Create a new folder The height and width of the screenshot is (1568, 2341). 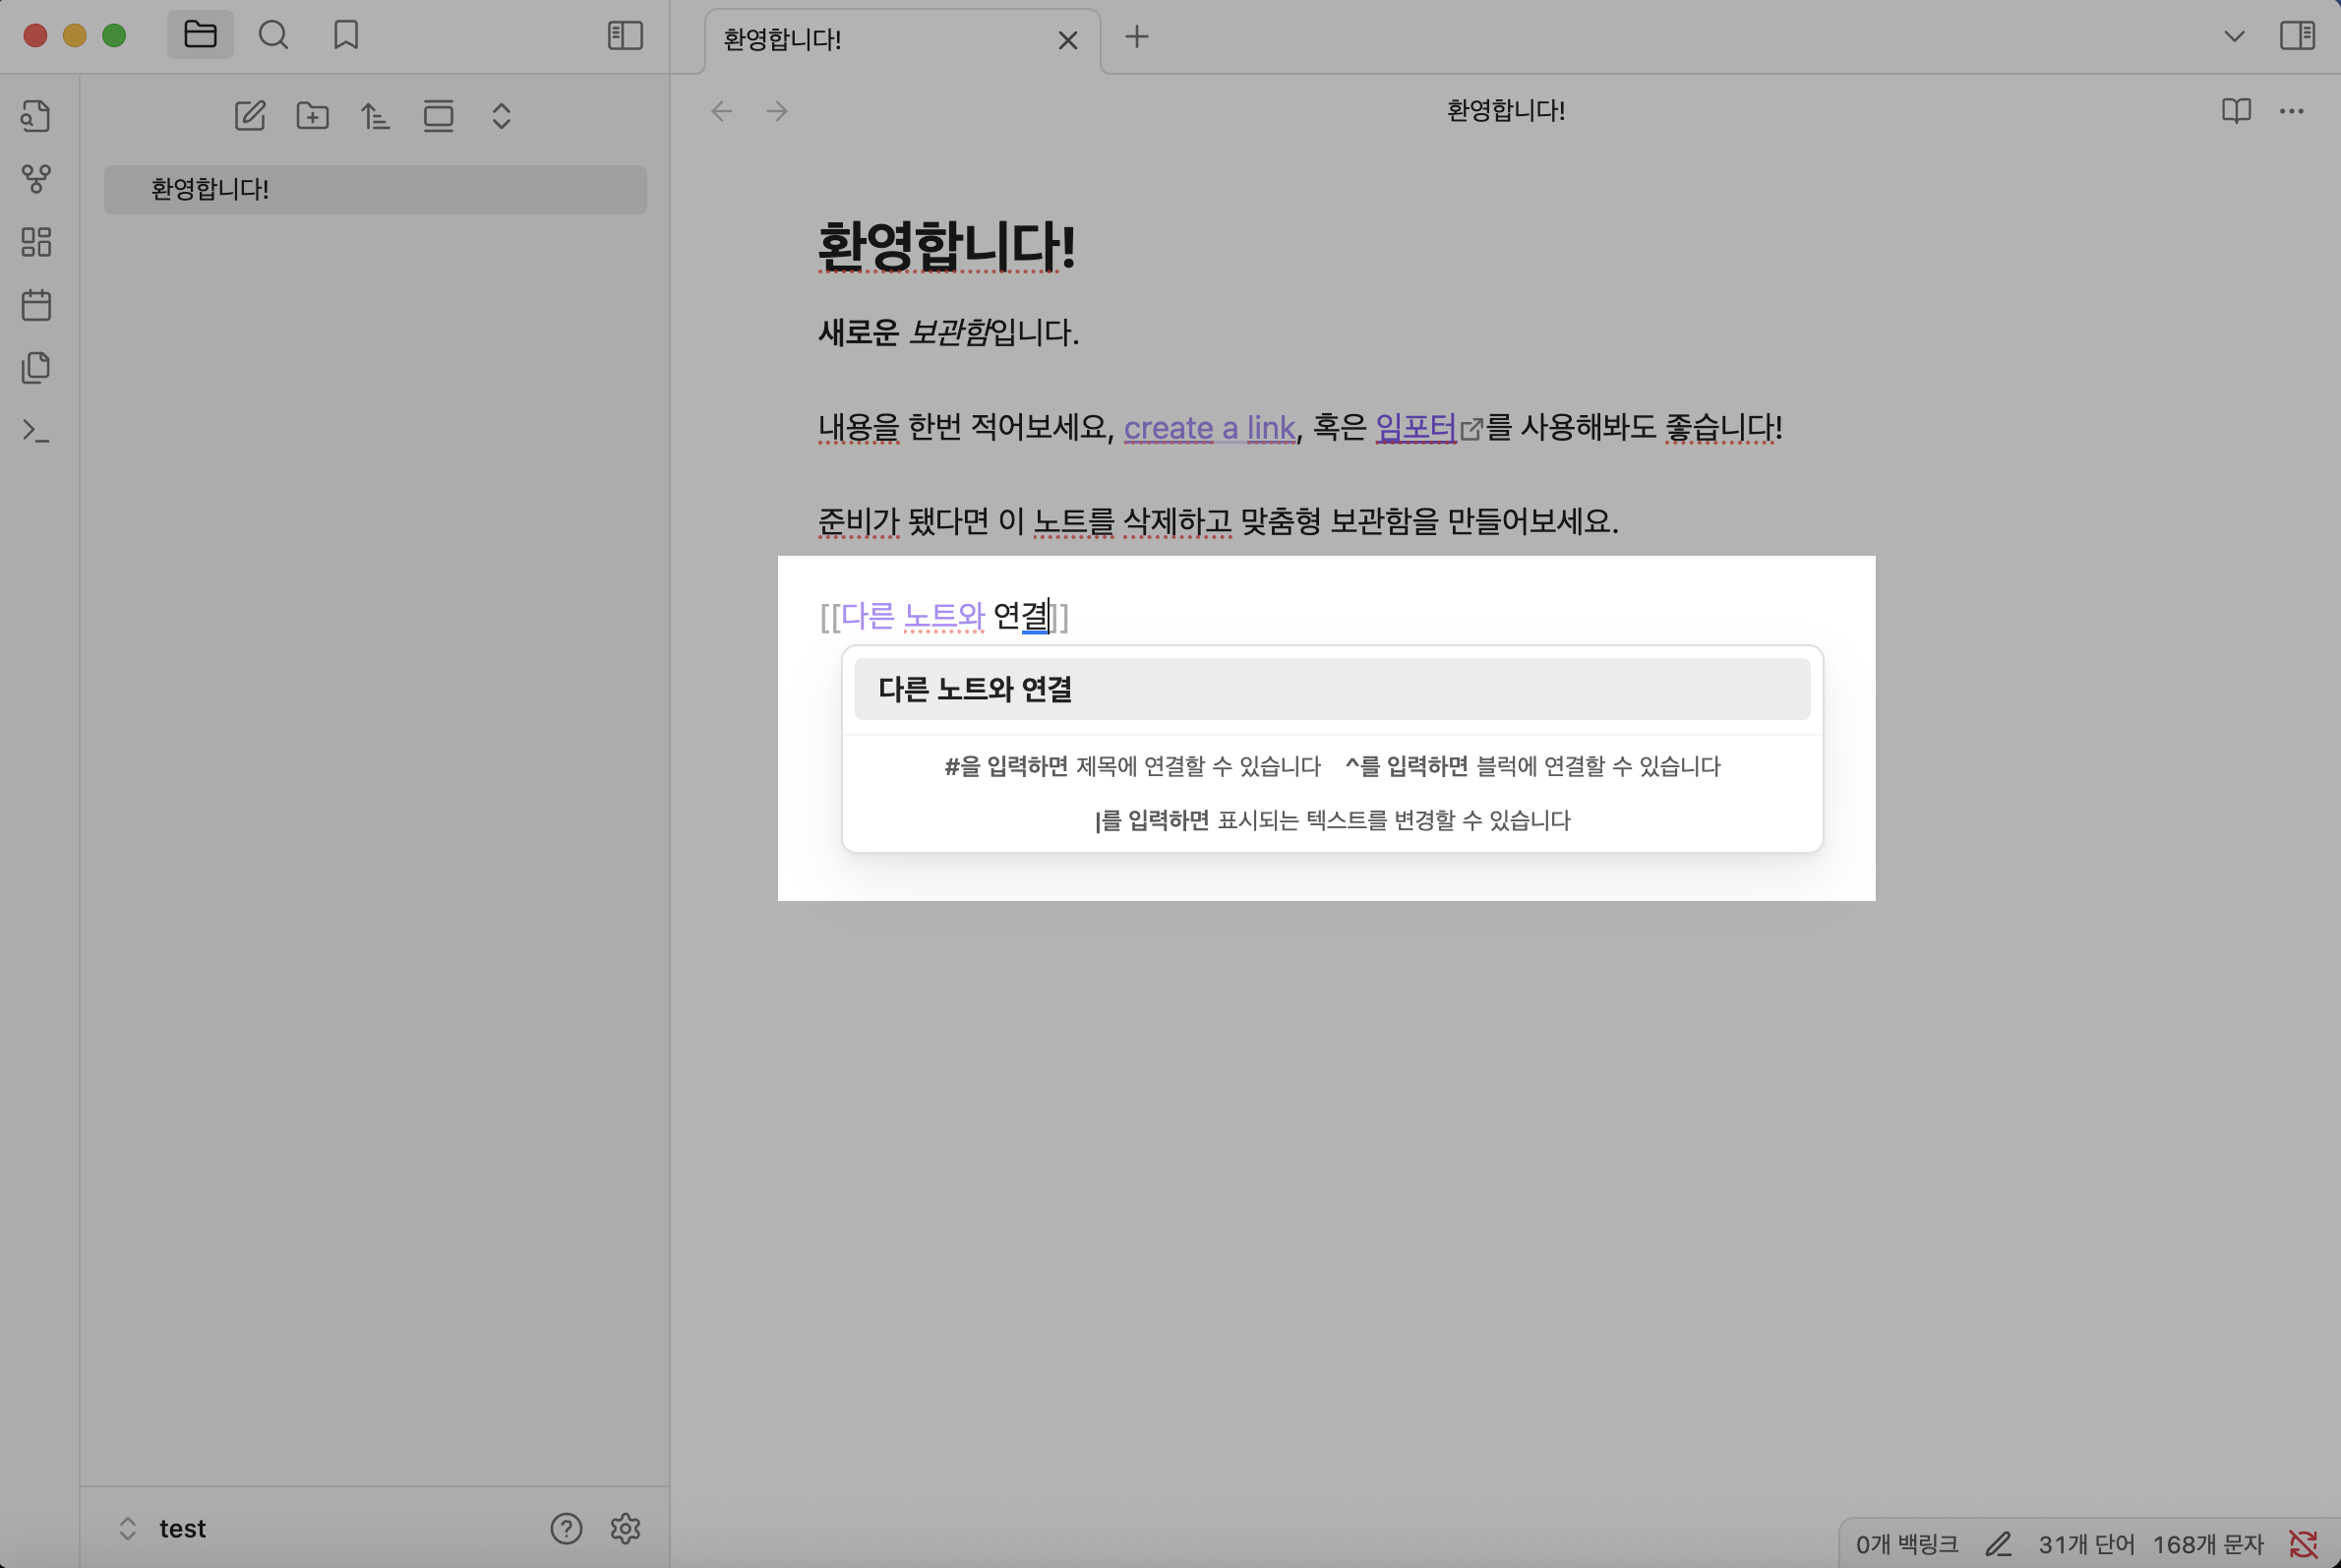click(x=313, y=116)
